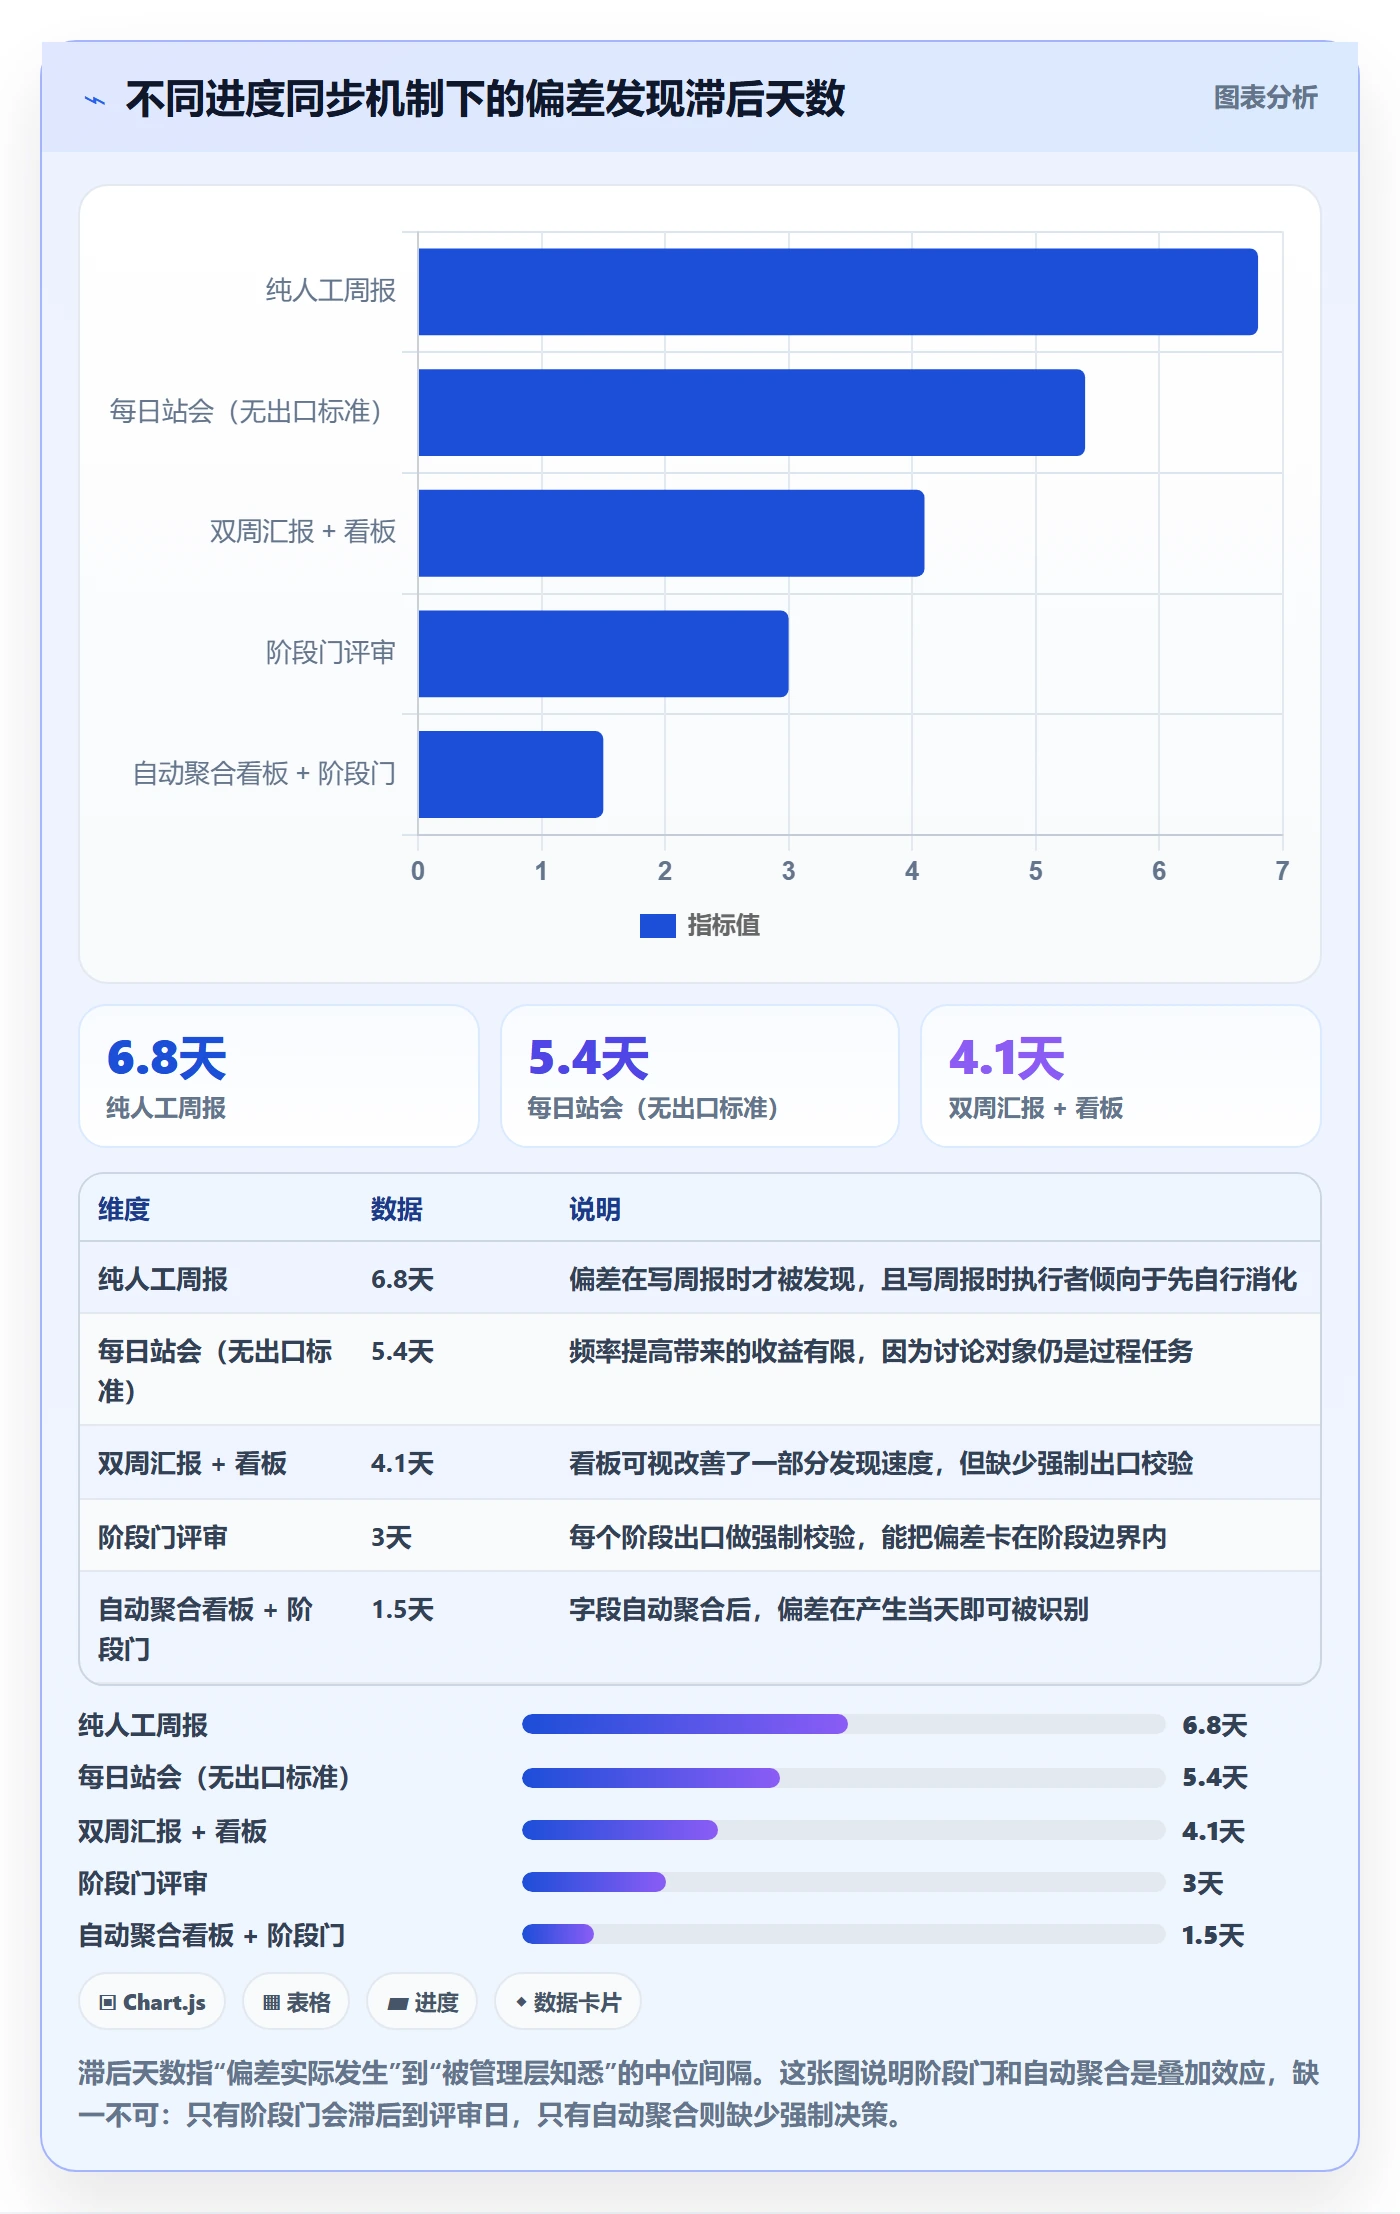Click table cell 3天 in data column
The height and width of the screenshot is (2214, 1400).
391,1537
